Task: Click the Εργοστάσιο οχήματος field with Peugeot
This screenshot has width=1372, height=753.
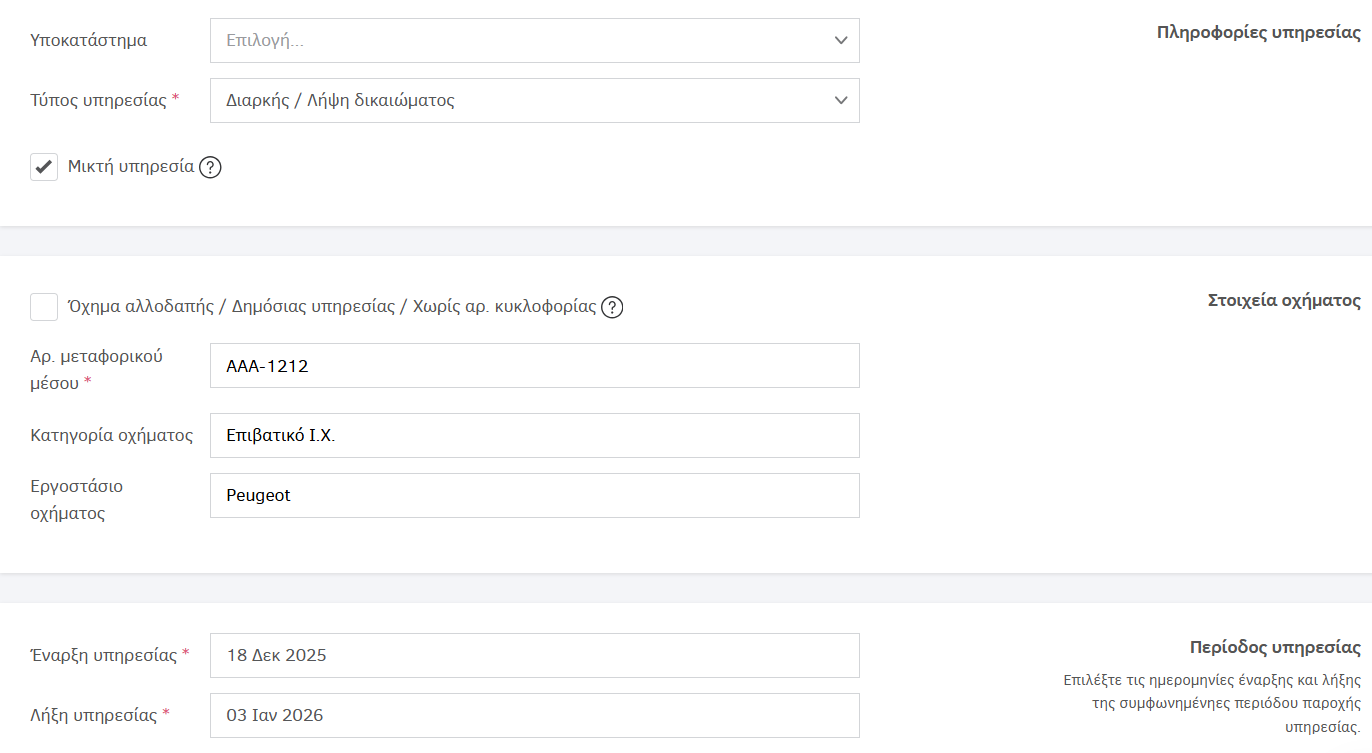Action: (534, 496)
